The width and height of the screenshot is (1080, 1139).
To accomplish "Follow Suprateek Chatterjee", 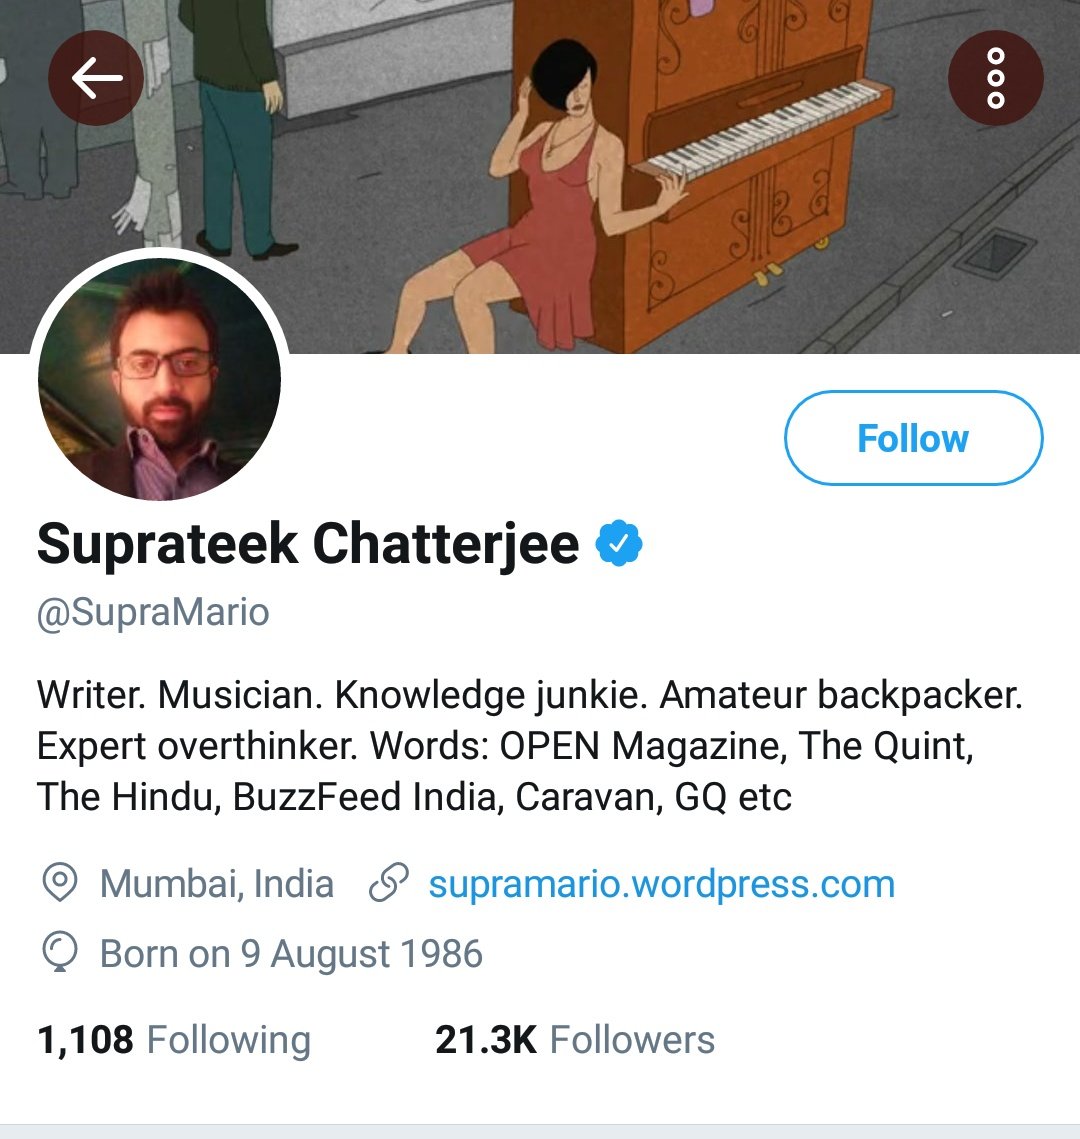I will click(x=913, y=438).
